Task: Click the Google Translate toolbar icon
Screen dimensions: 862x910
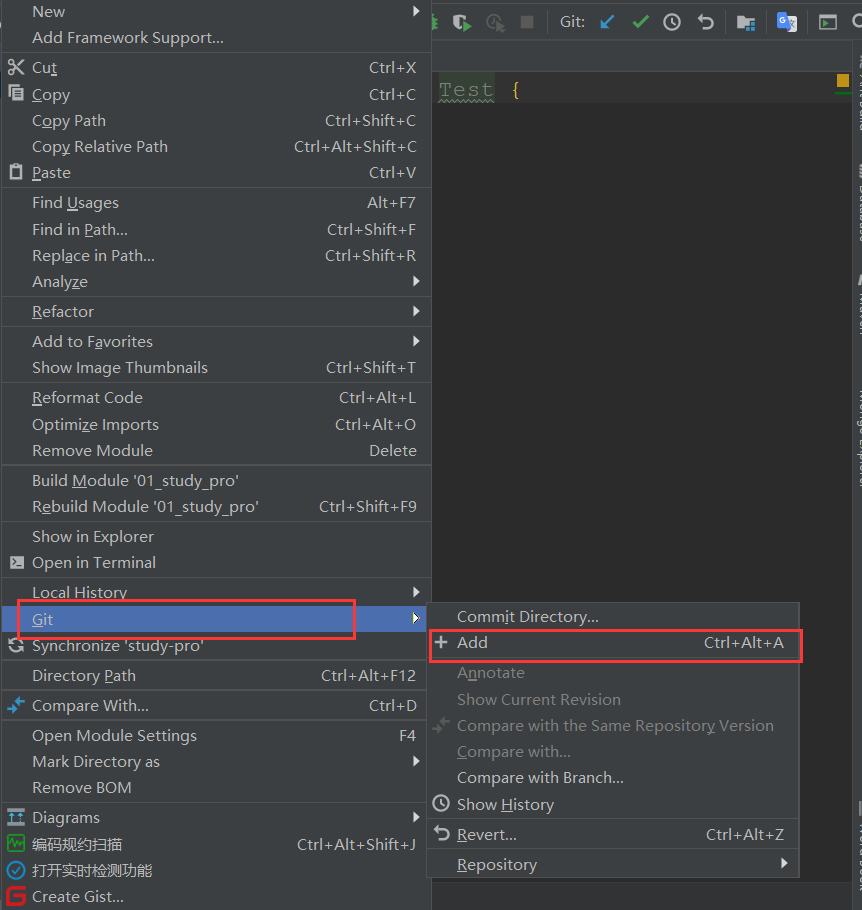Action: coord(787,22)
